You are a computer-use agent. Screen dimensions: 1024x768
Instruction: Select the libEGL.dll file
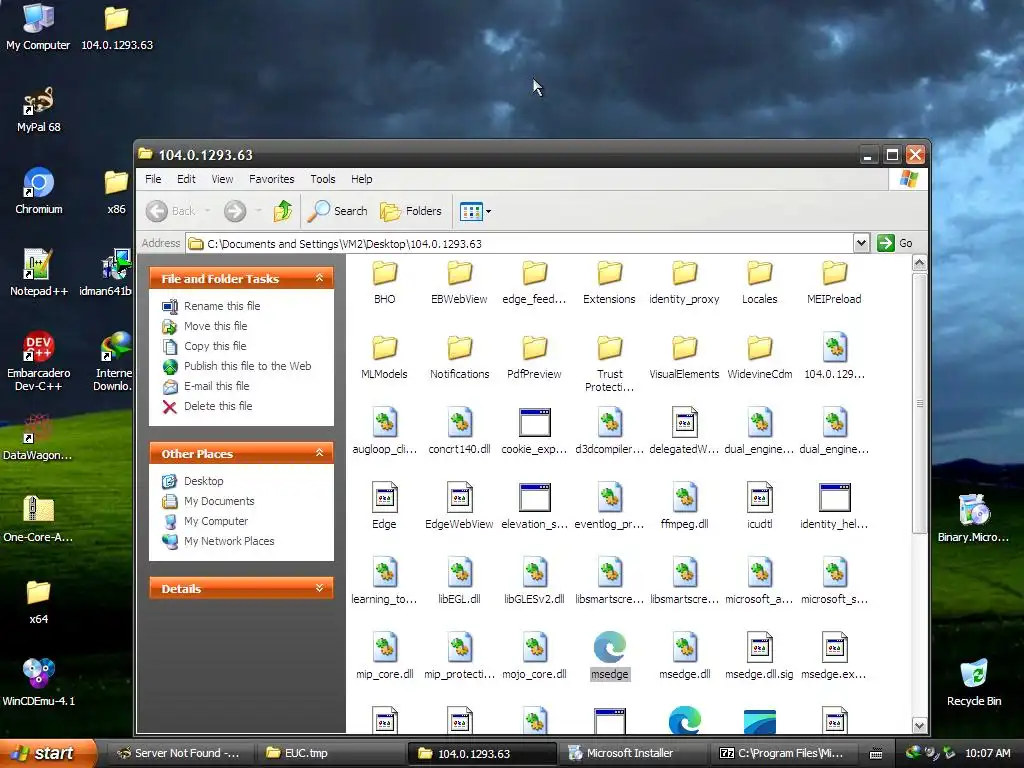tap(459, 583)
